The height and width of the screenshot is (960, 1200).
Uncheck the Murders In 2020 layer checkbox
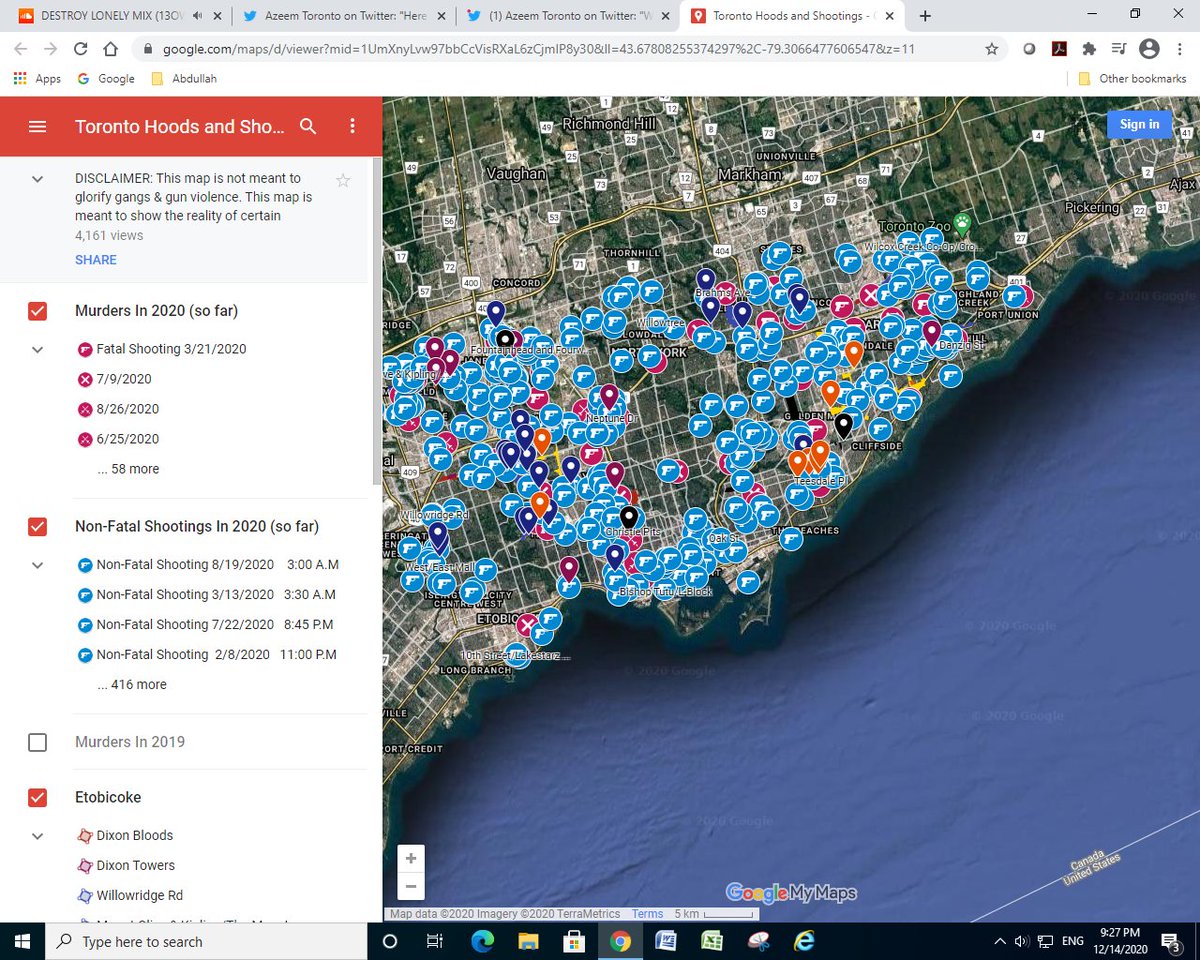click(37, 311)
